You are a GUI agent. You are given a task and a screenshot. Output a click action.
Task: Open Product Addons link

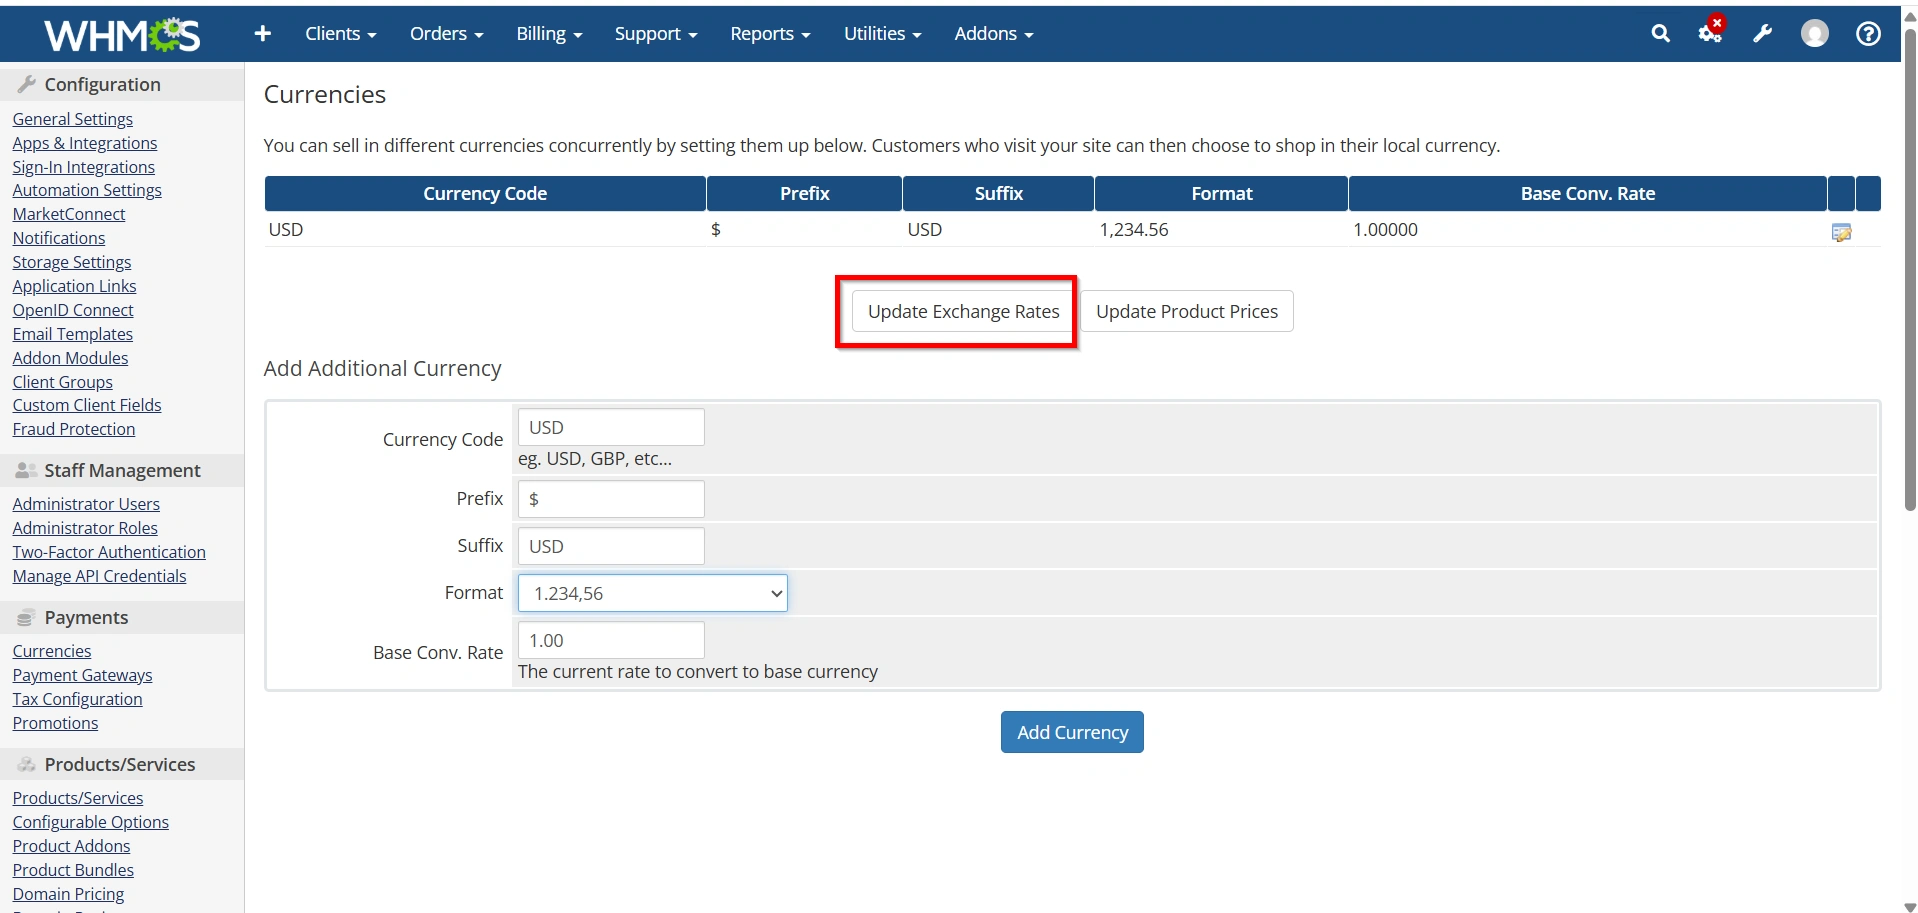(x=71, y=846)
